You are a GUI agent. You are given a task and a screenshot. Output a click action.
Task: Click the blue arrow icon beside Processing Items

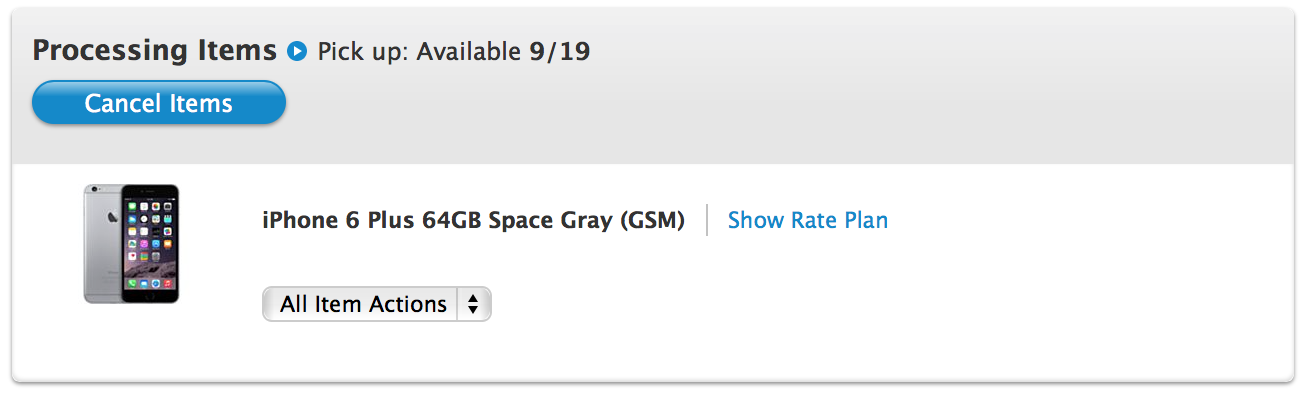pos(296,50)
